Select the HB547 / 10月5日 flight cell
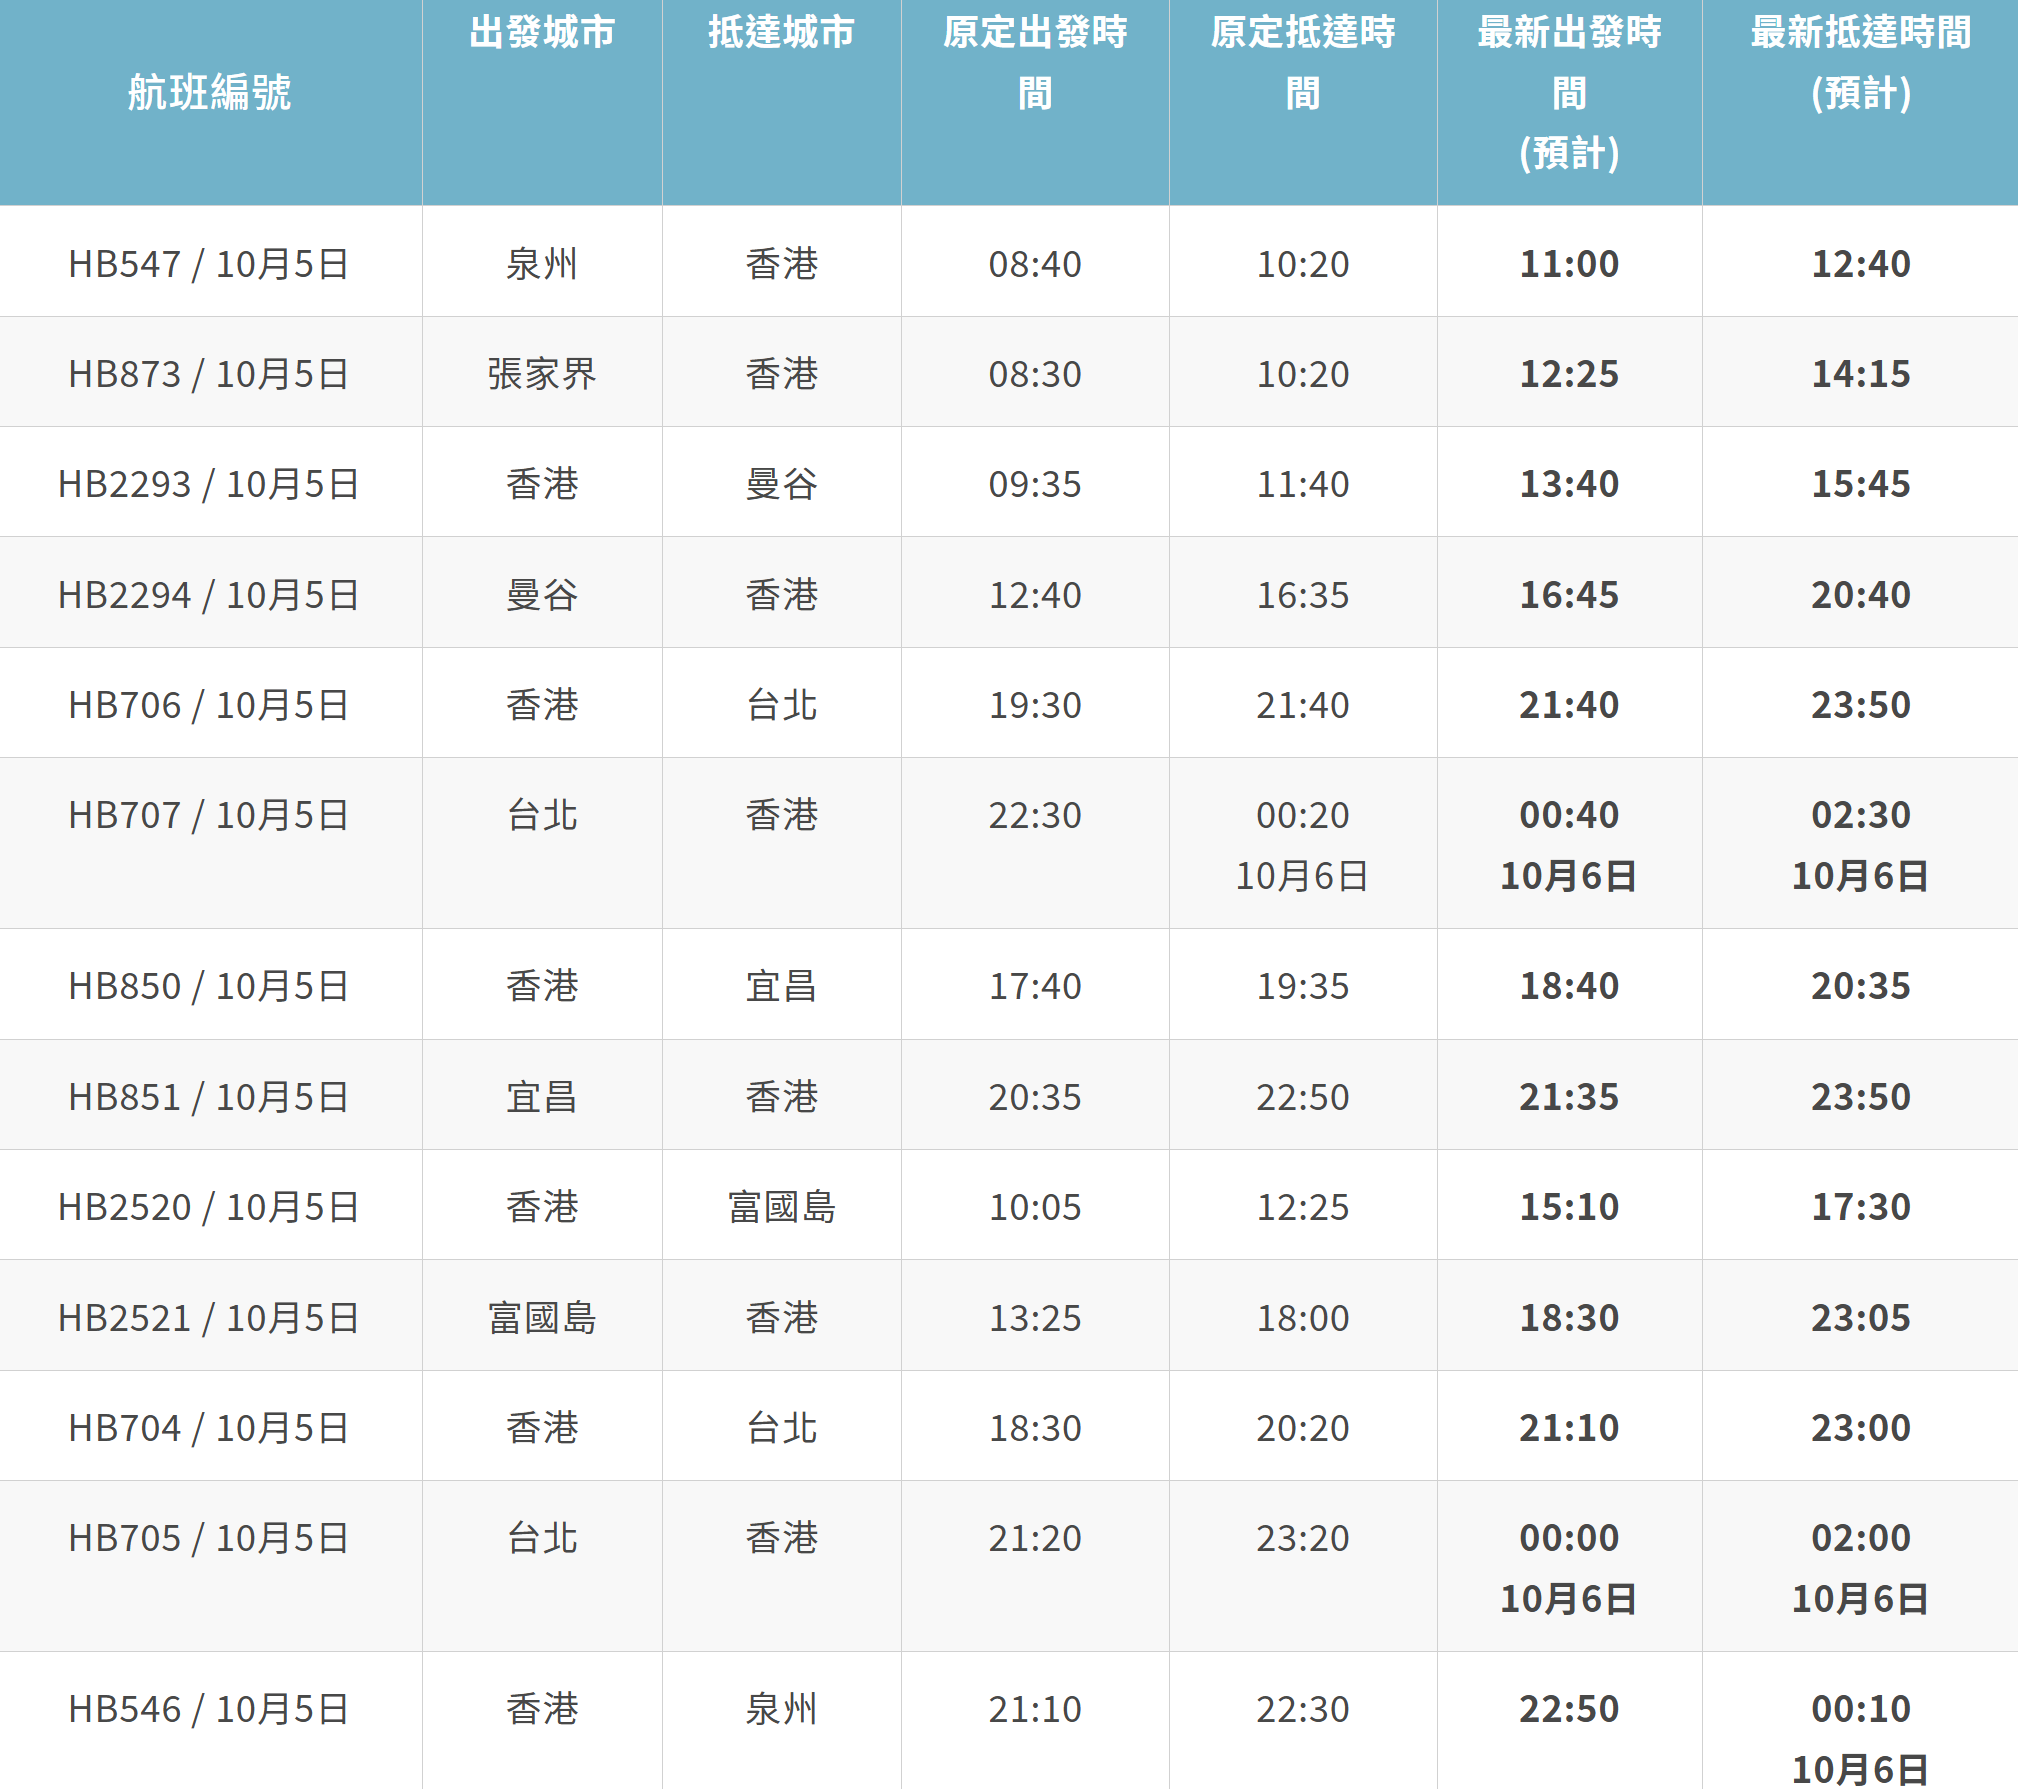The height and width of the screenshot is (1789, 2018). [x=209, y=264]
